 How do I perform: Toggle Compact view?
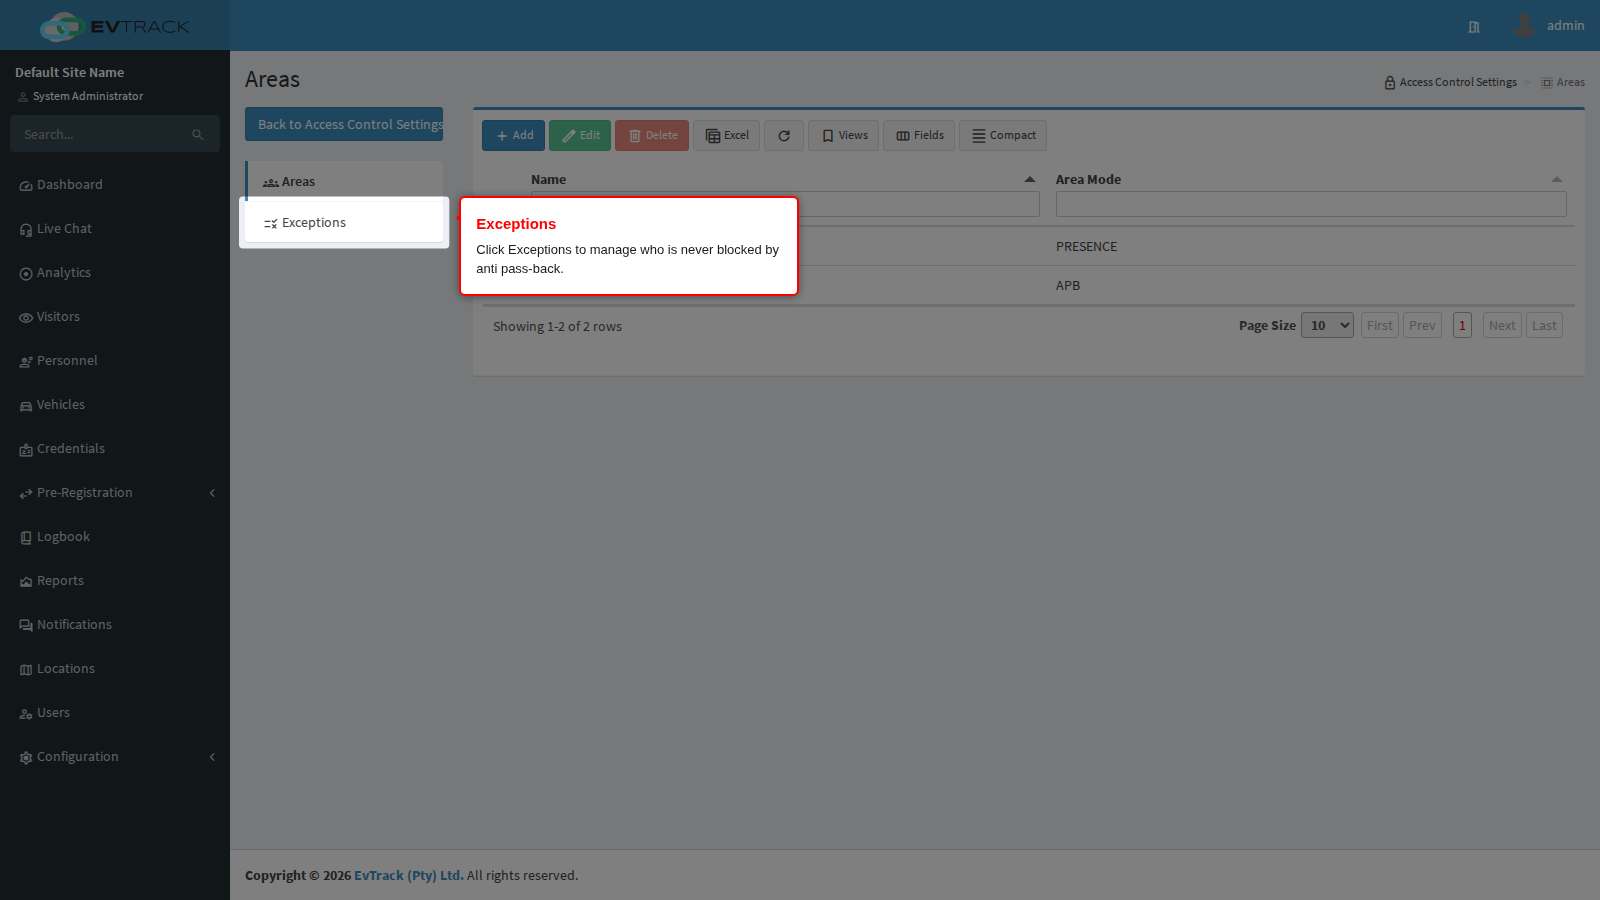click(1003, 135)
